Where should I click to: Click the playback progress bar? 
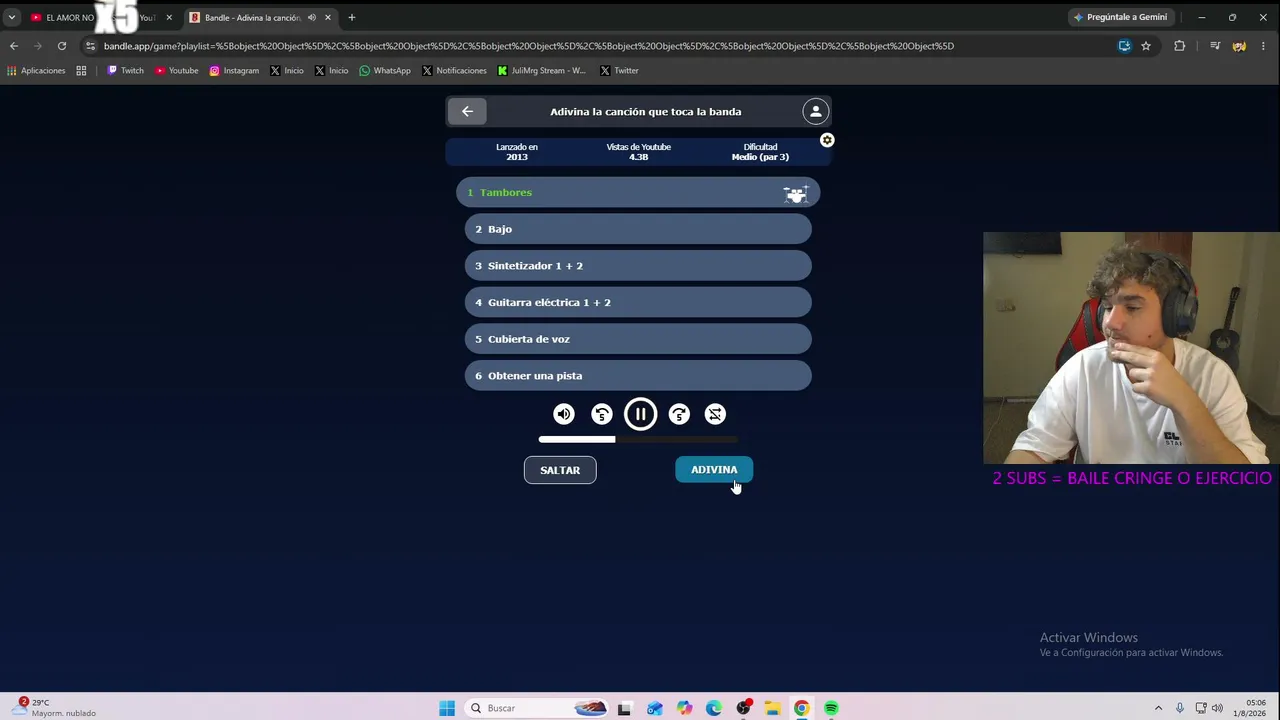pos(638,439)
